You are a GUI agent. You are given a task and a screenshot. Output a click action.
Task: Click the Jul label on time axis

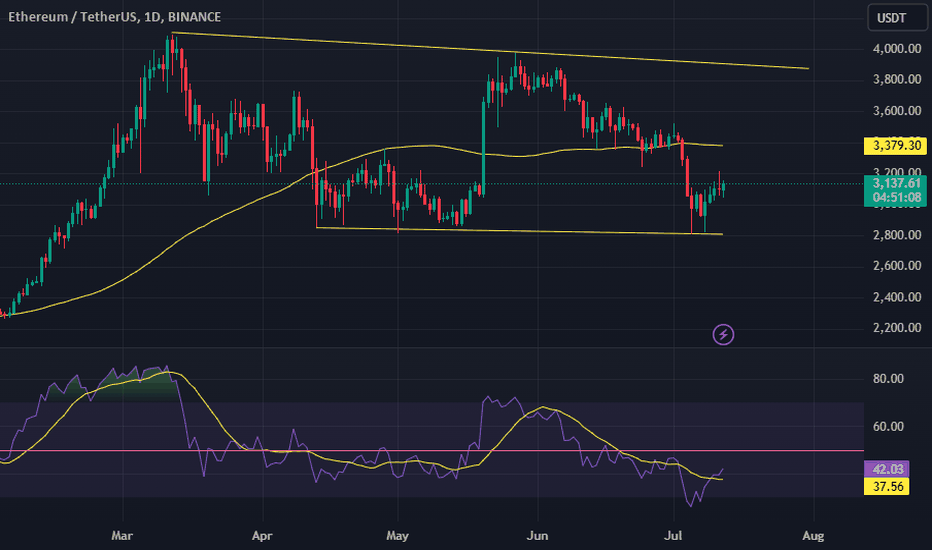pyautogui.click(x=673, y=536)
